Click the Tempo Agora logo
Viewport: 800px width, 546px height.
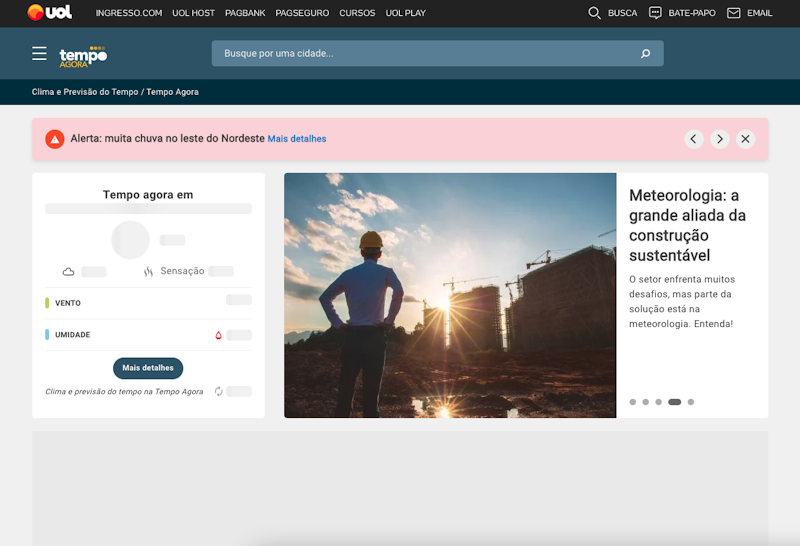pyautogui.click(x=83, y=57)
